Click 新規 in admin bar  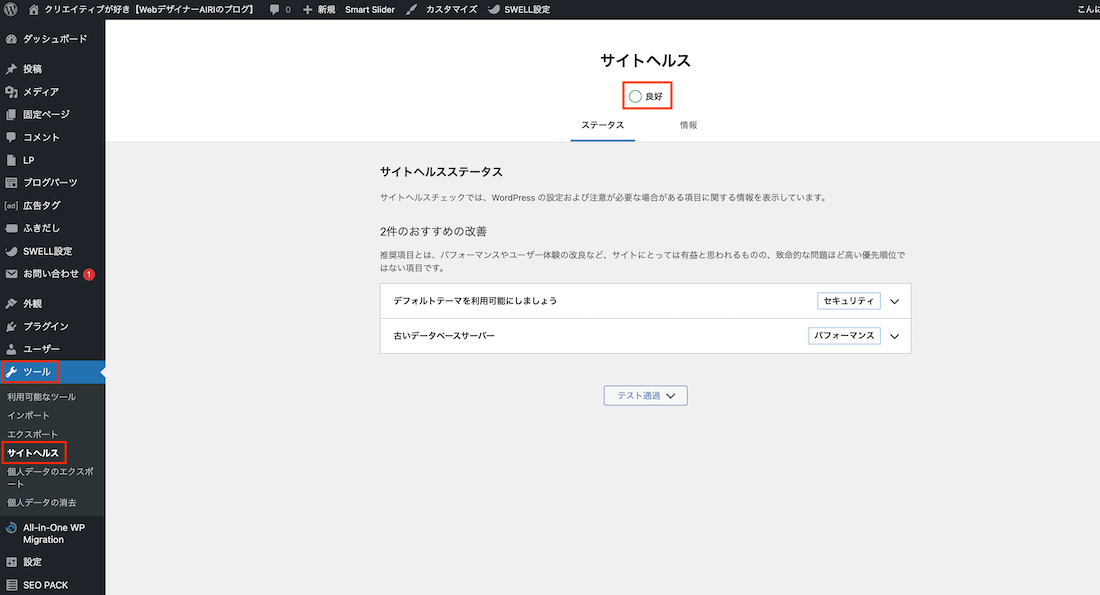[326, 9]
